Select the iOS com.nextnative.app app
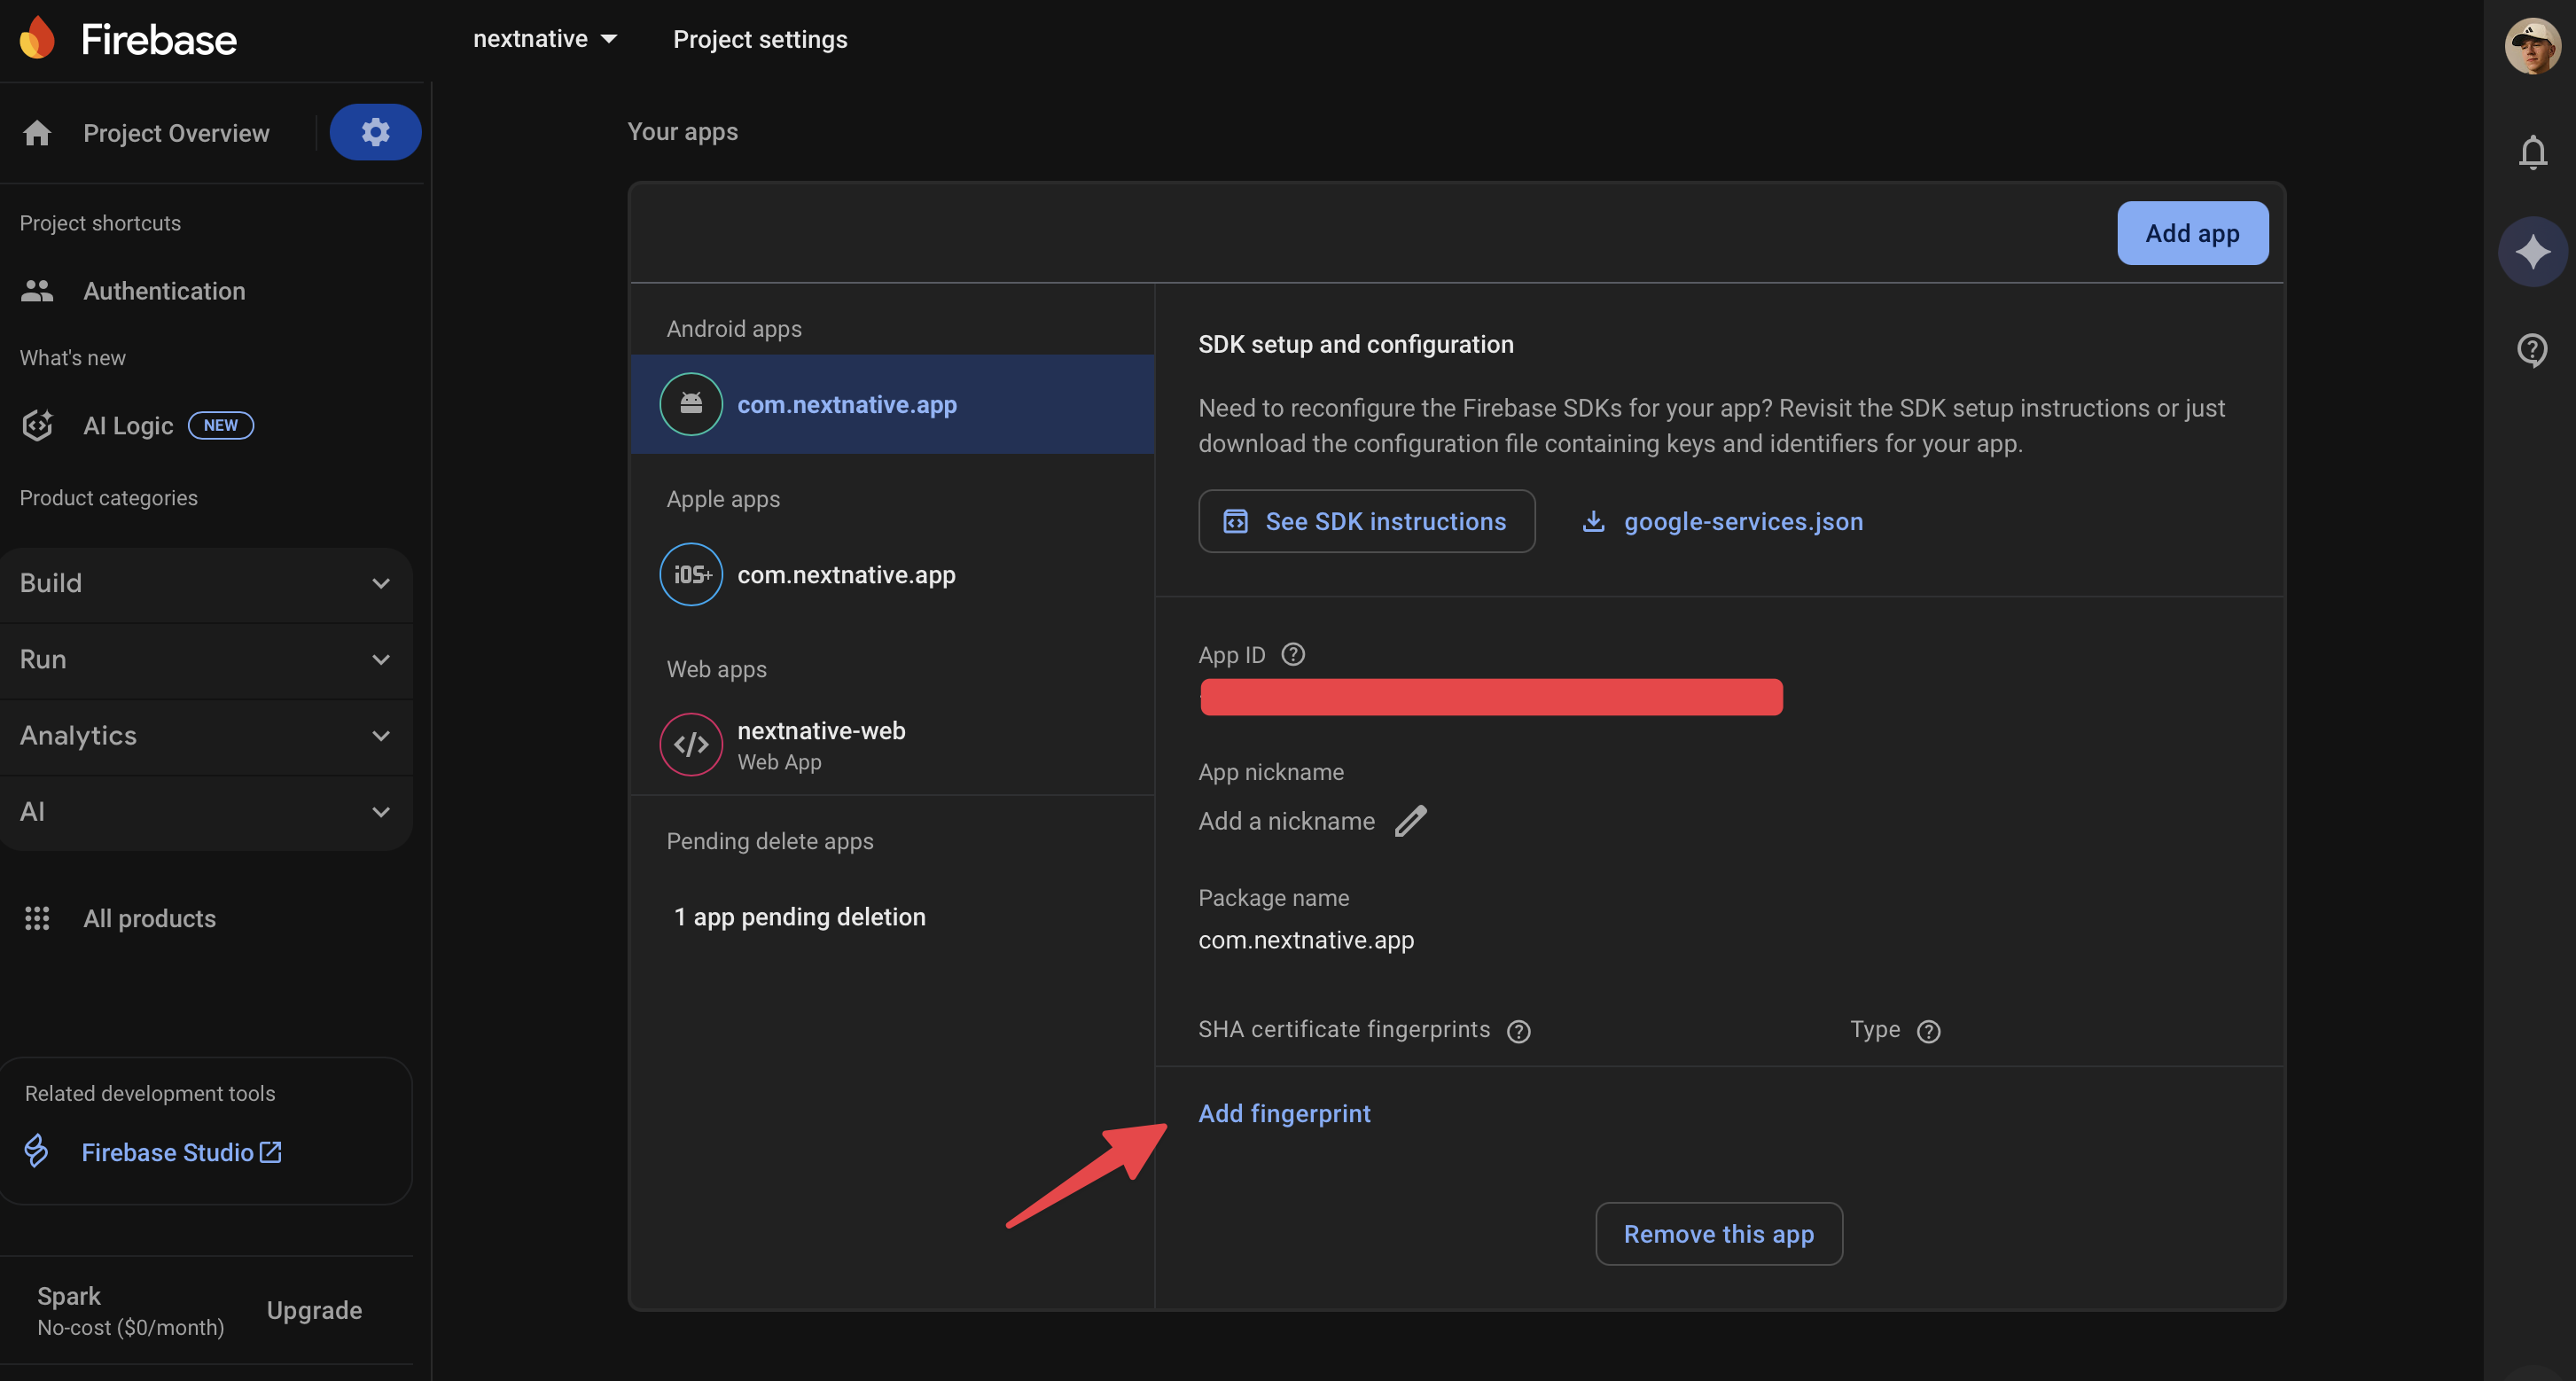 pyautogui.click(x=845, y=575)
